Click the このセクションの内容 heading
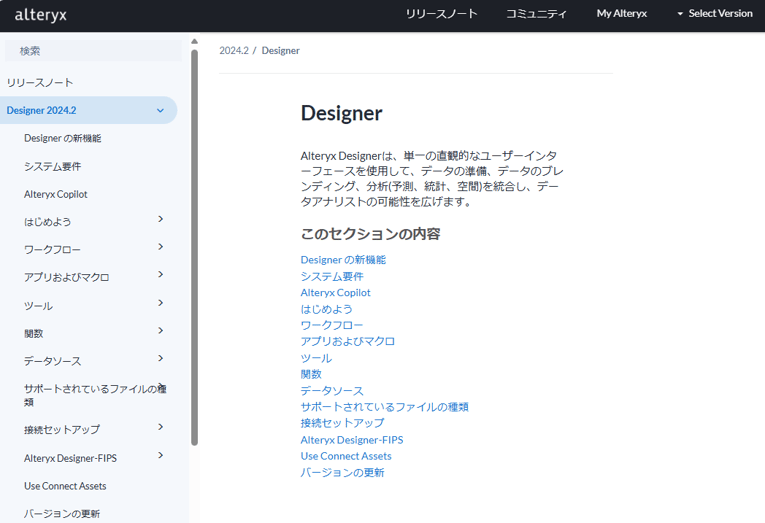Image resolution: width=765 pixels, height=523 pixels. (x=370, y=234)
